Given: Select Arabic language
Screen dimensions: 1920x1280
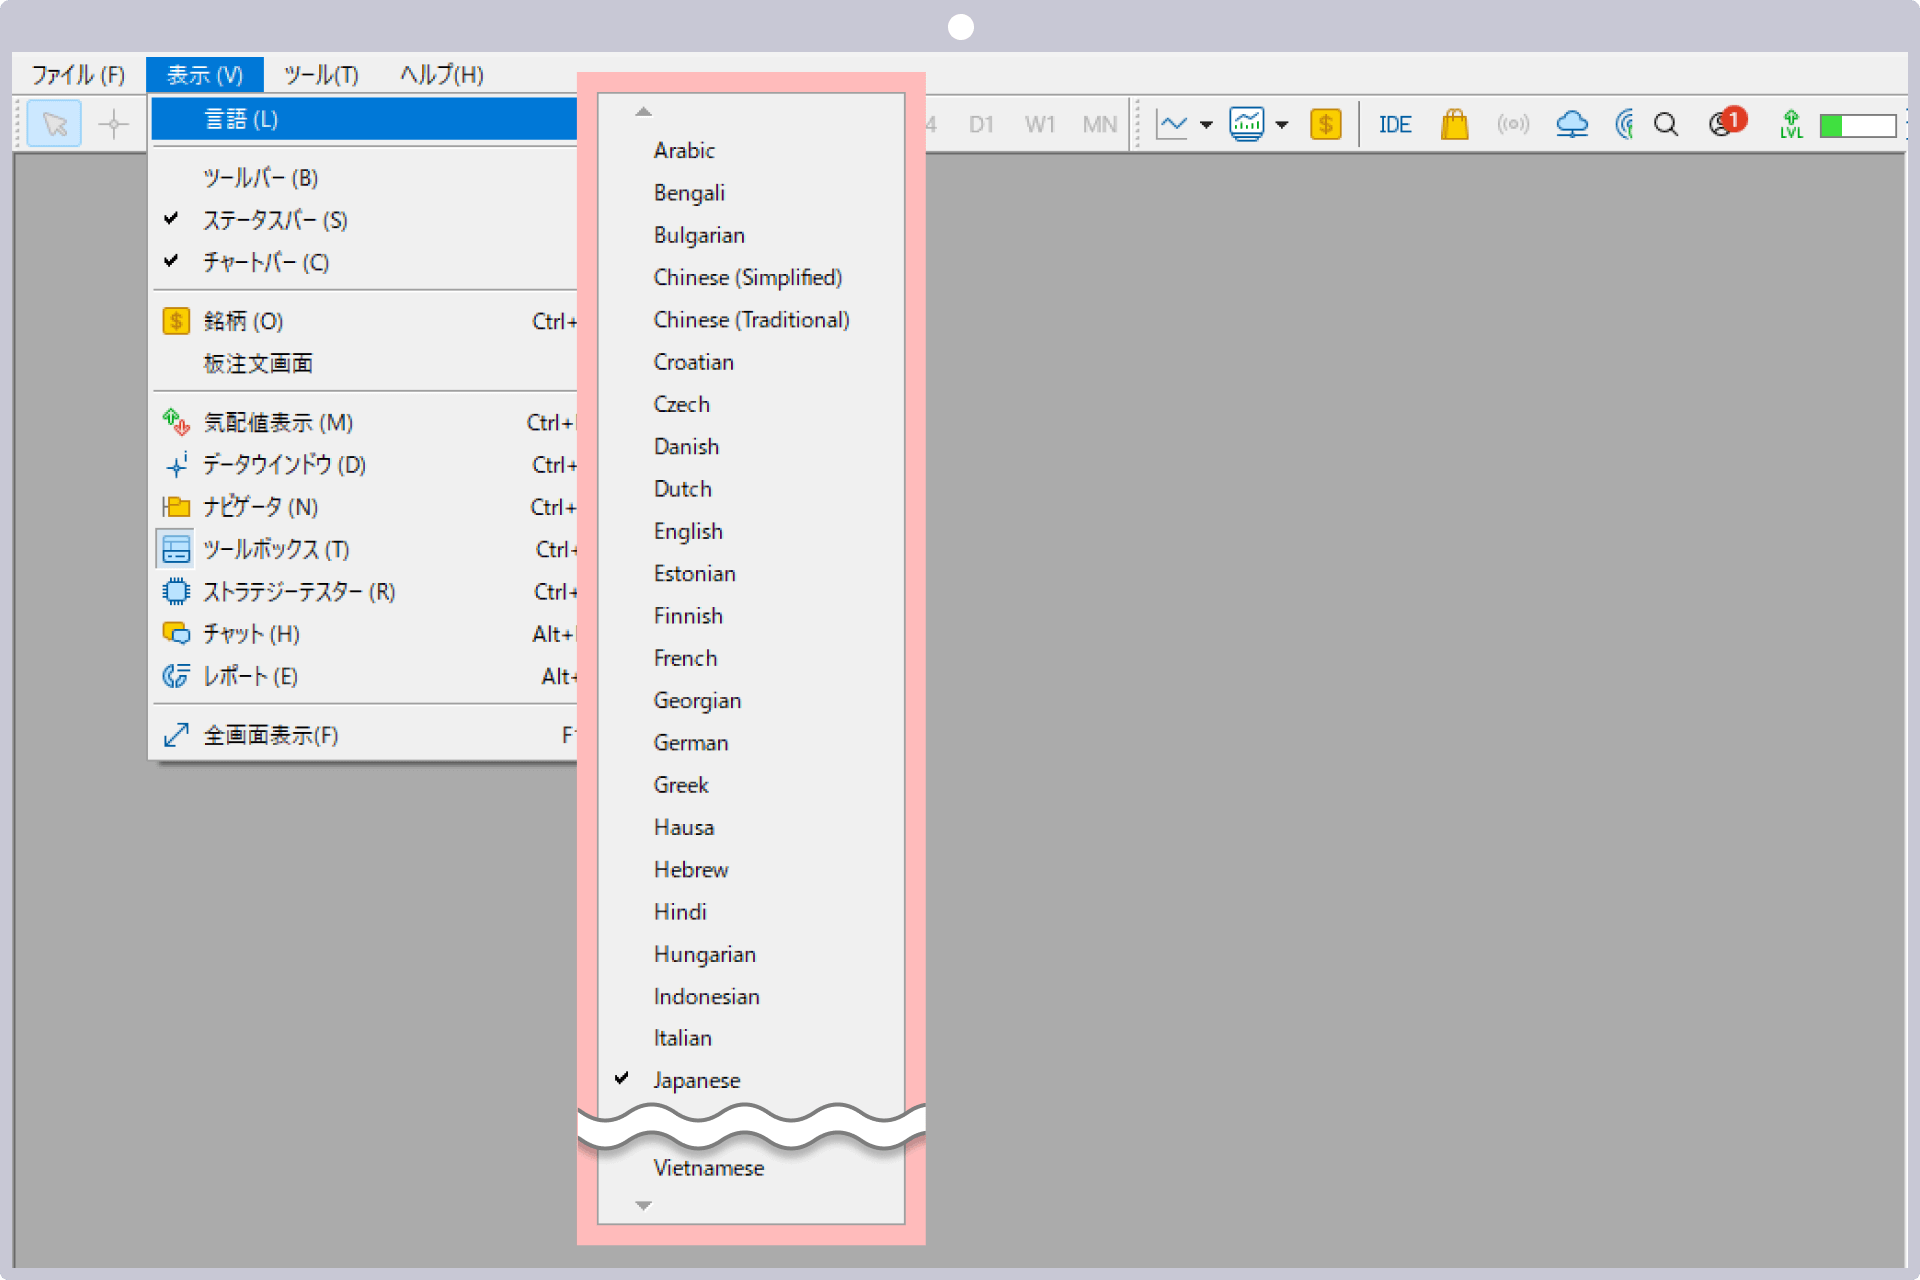Looking at the screenshot, I should (x=751, y=150).
